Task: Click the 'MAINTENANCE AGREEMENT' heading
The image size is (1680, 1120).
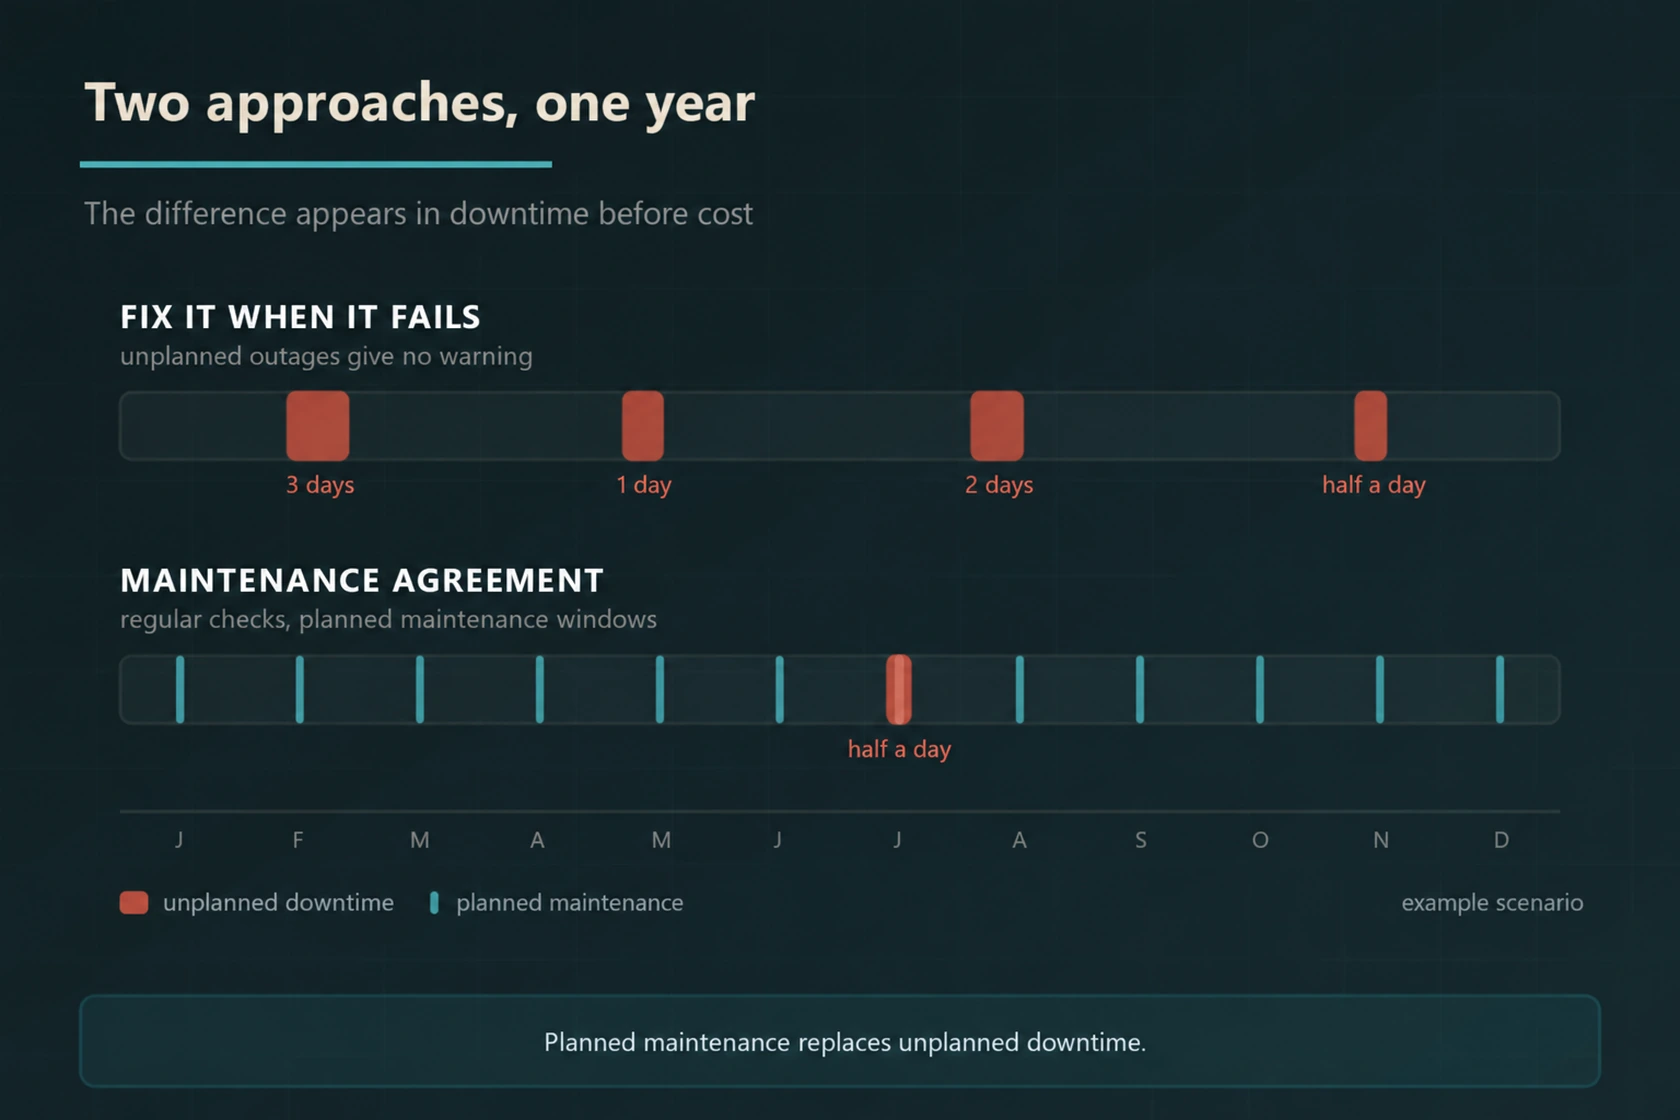Action: (x=362, y=580)
